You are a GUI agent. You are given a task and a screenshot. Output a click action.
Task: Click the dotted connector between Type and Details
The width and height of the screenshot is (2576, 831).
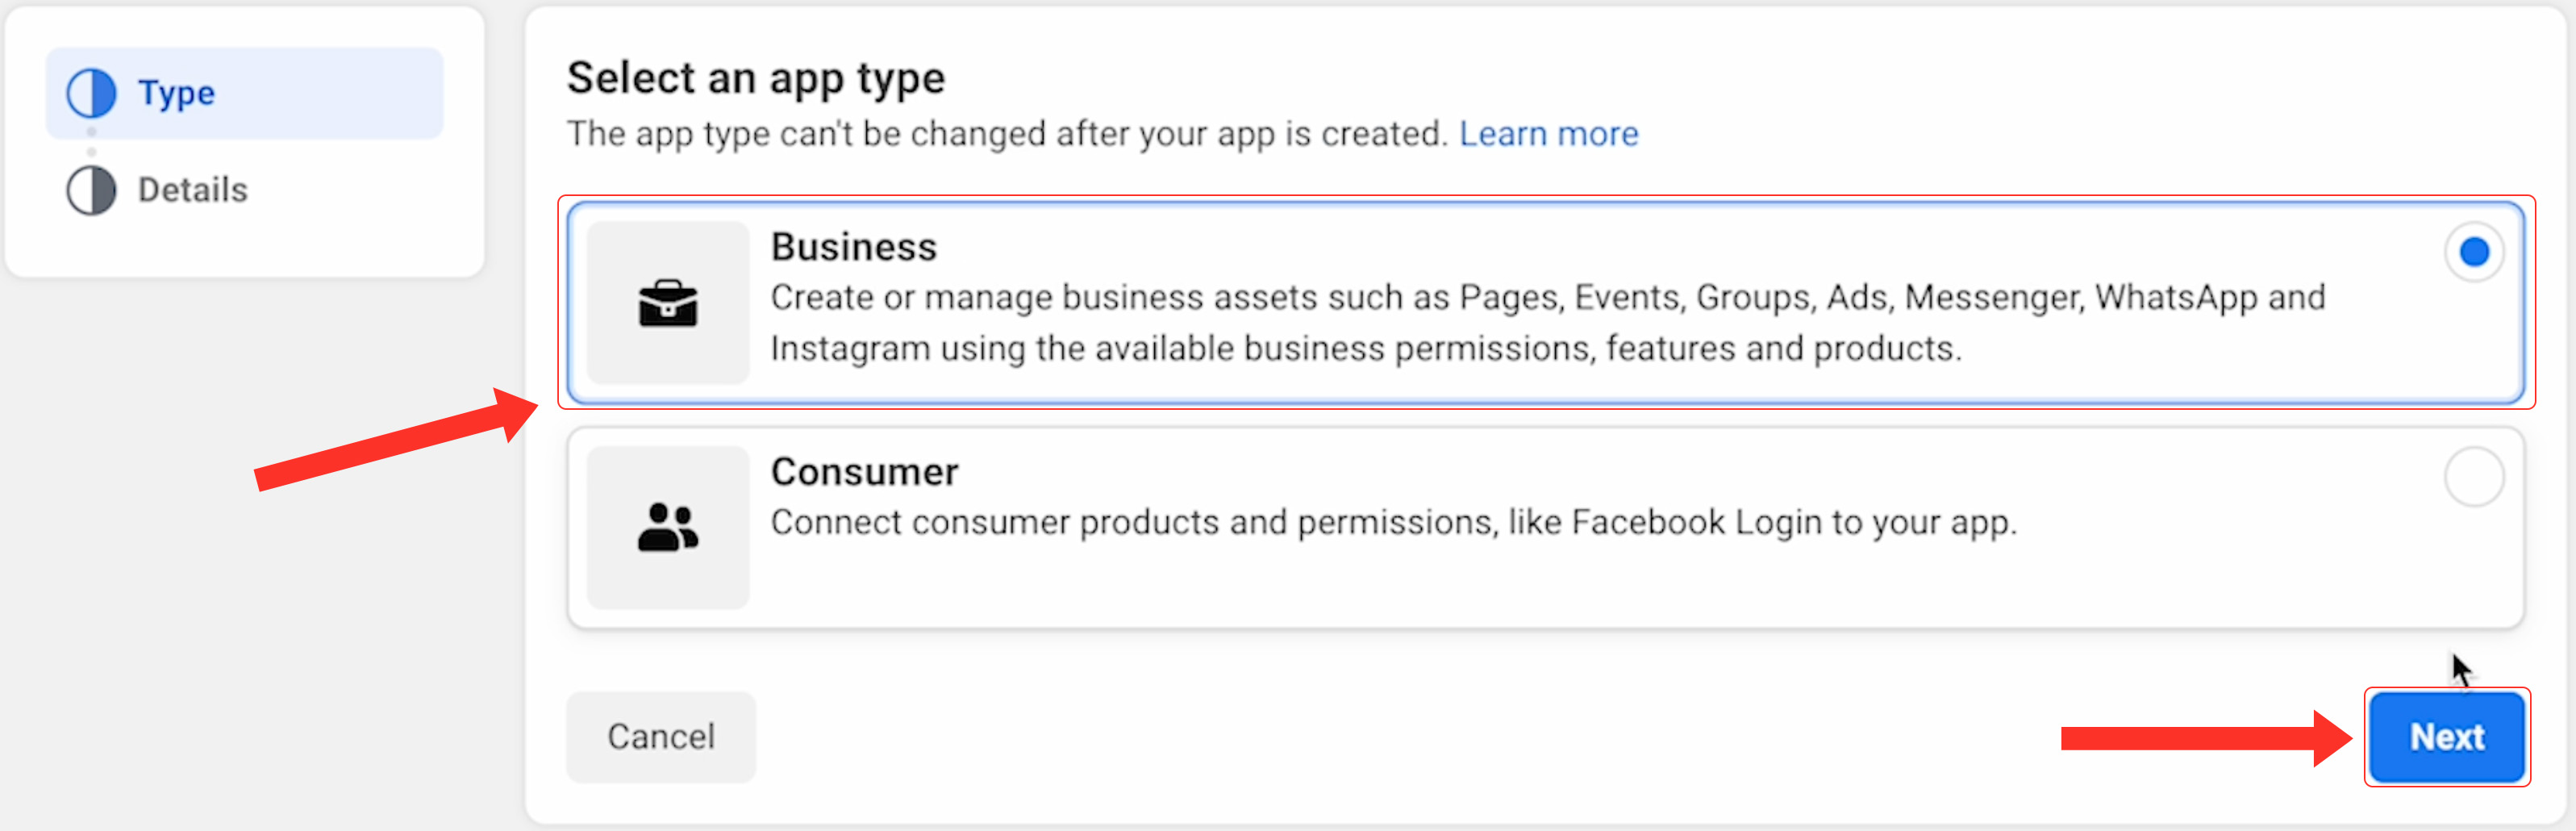91,142
